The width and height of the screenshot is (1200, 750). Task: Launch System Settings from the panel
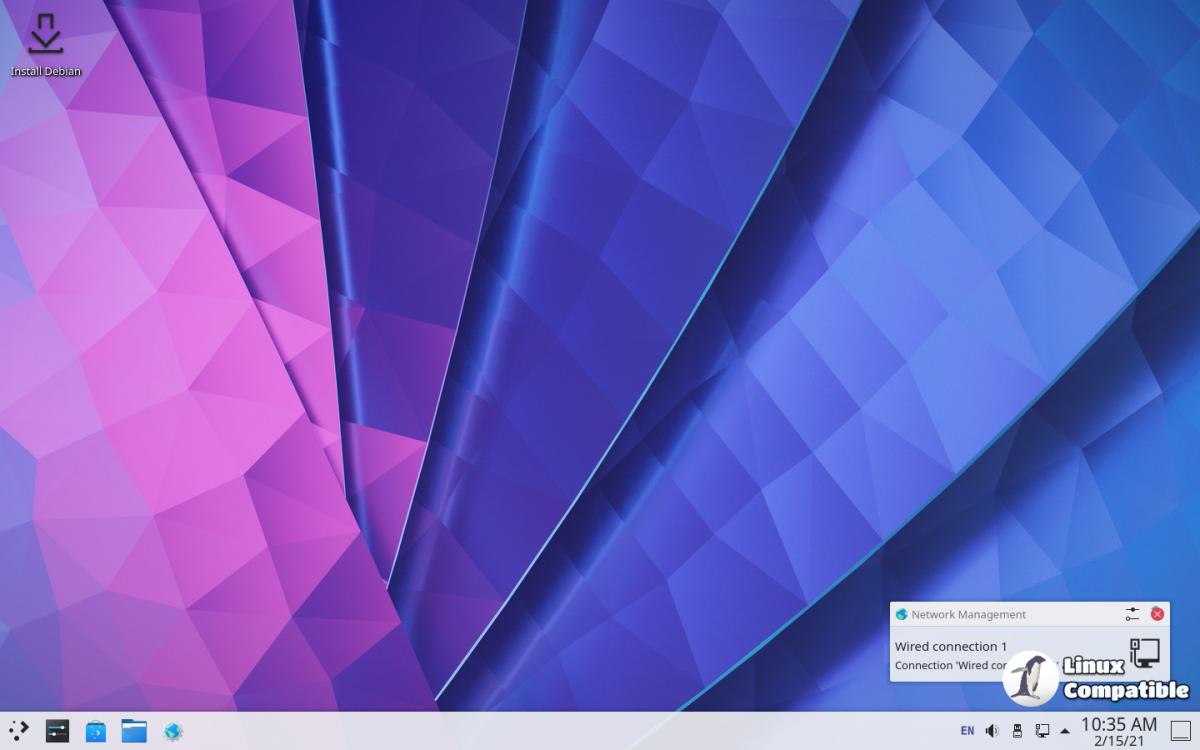pyautogui.click(x=57, y=731)
